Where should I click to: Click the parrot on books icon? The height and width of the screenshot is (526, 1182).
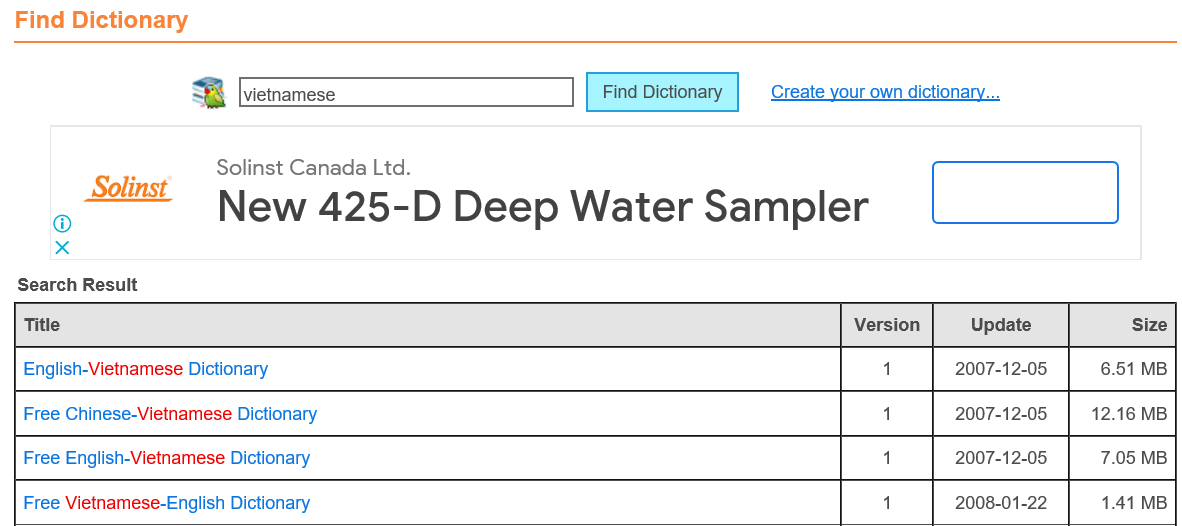209,93
